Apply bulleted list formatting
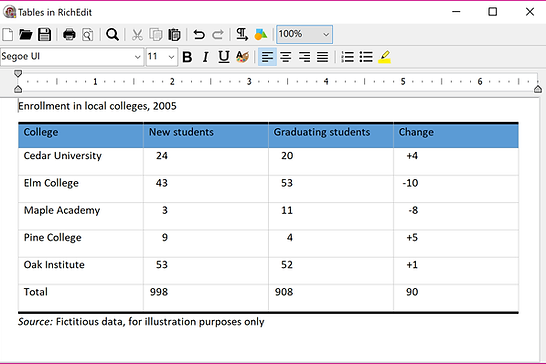This screenshot has height=364, width=546. tap(366, 57)
